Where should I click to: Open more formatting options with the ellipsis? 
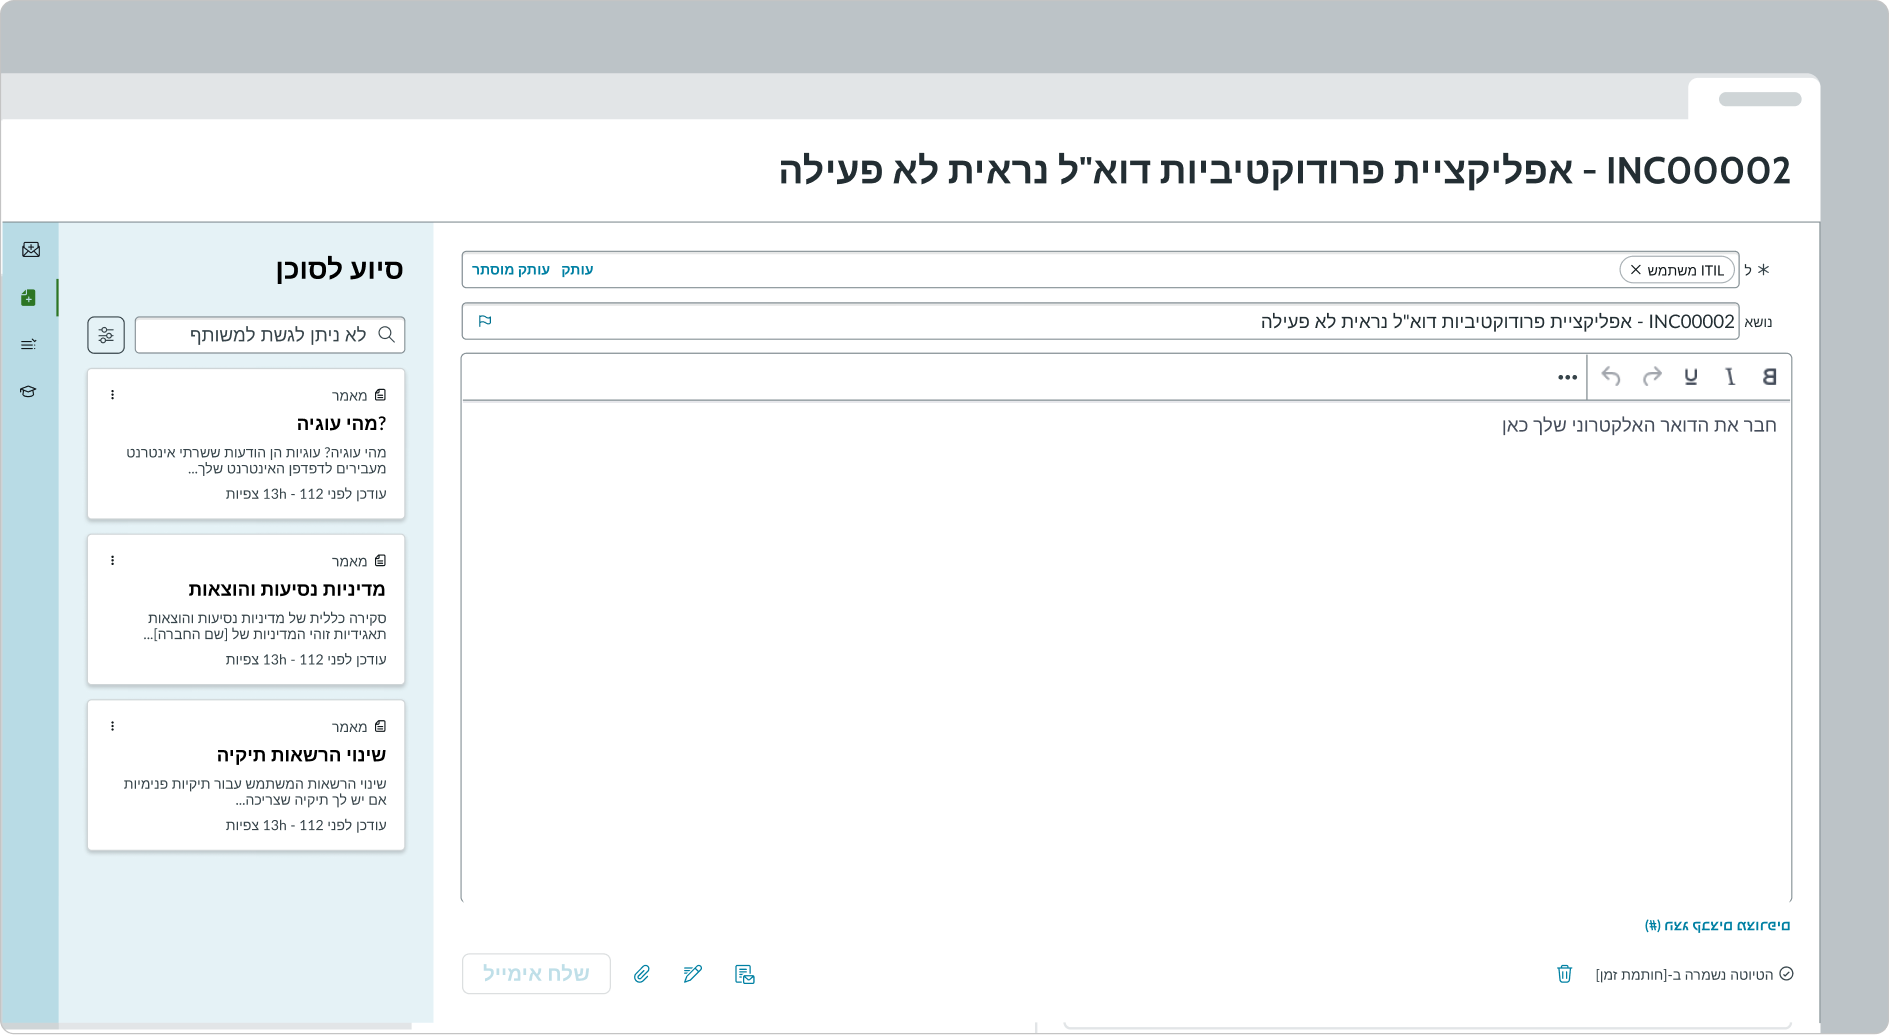(x=1566, y=377)
